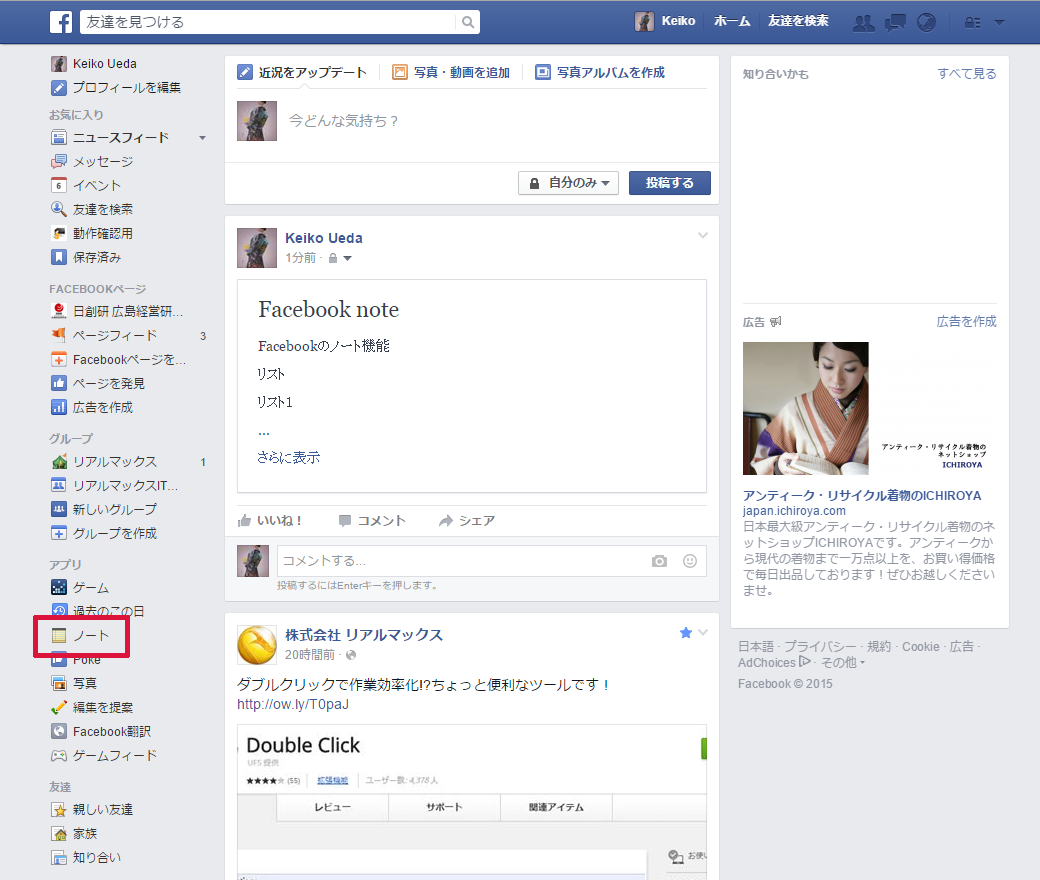
Task: Click the ICHIROYA kimono ad image
Action: [870, 409]
